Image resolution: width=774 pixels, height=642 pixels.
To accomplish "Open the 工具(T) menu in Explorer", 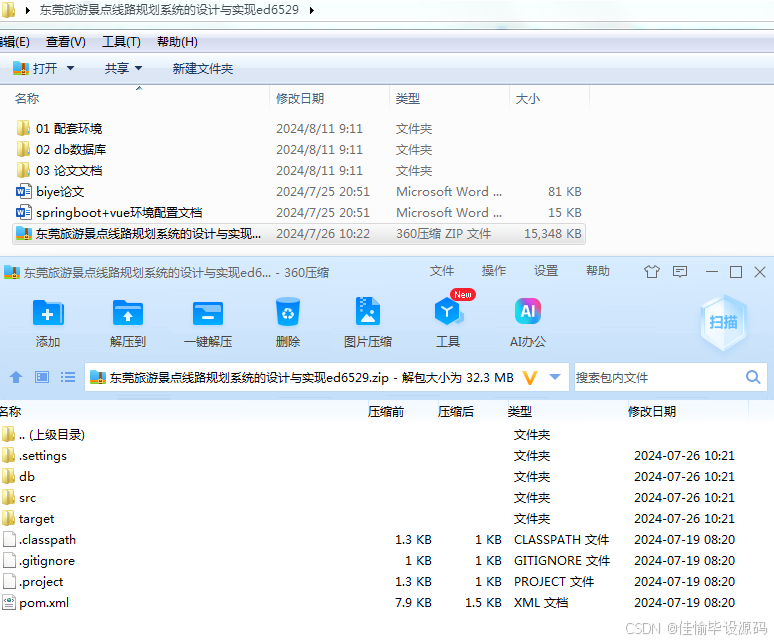I will click(x=121, y=42).
